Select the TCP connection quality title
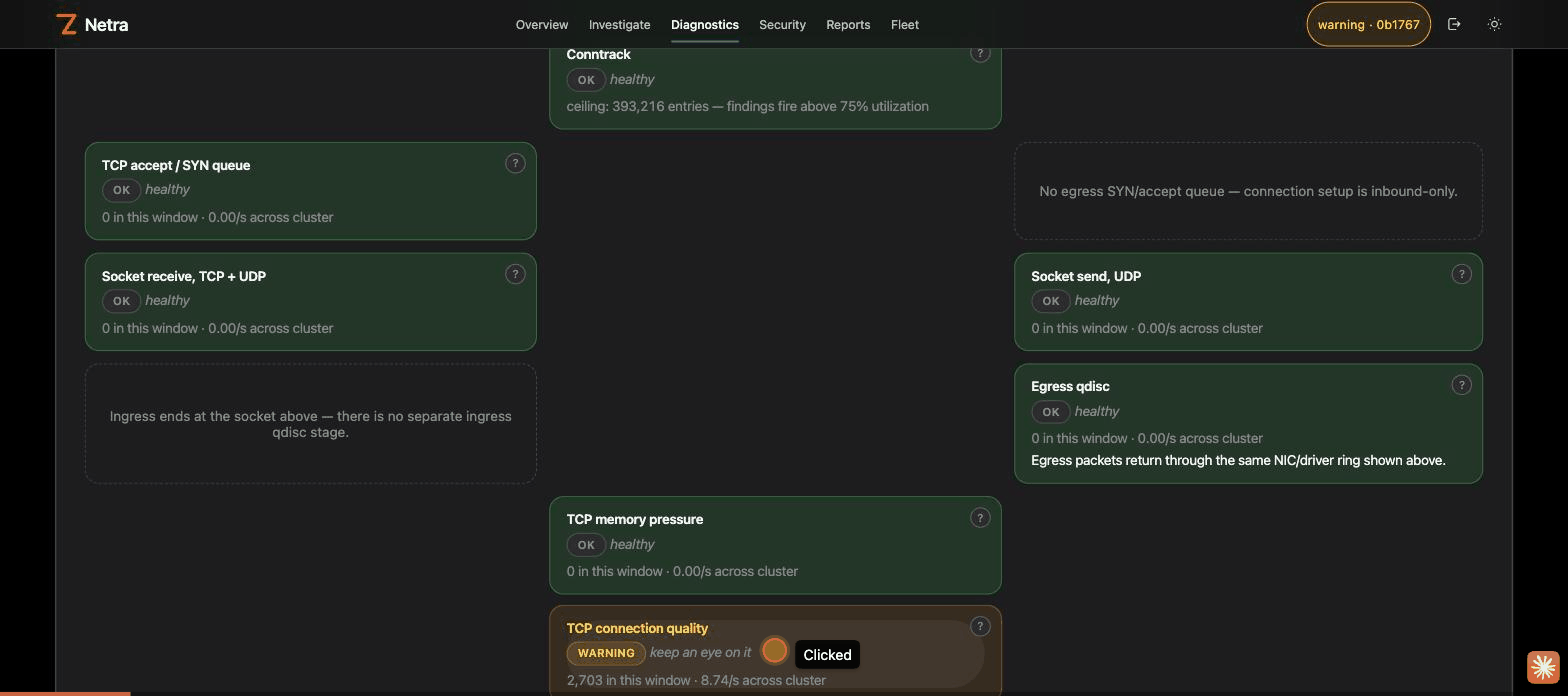 click(x=637, y=628)
